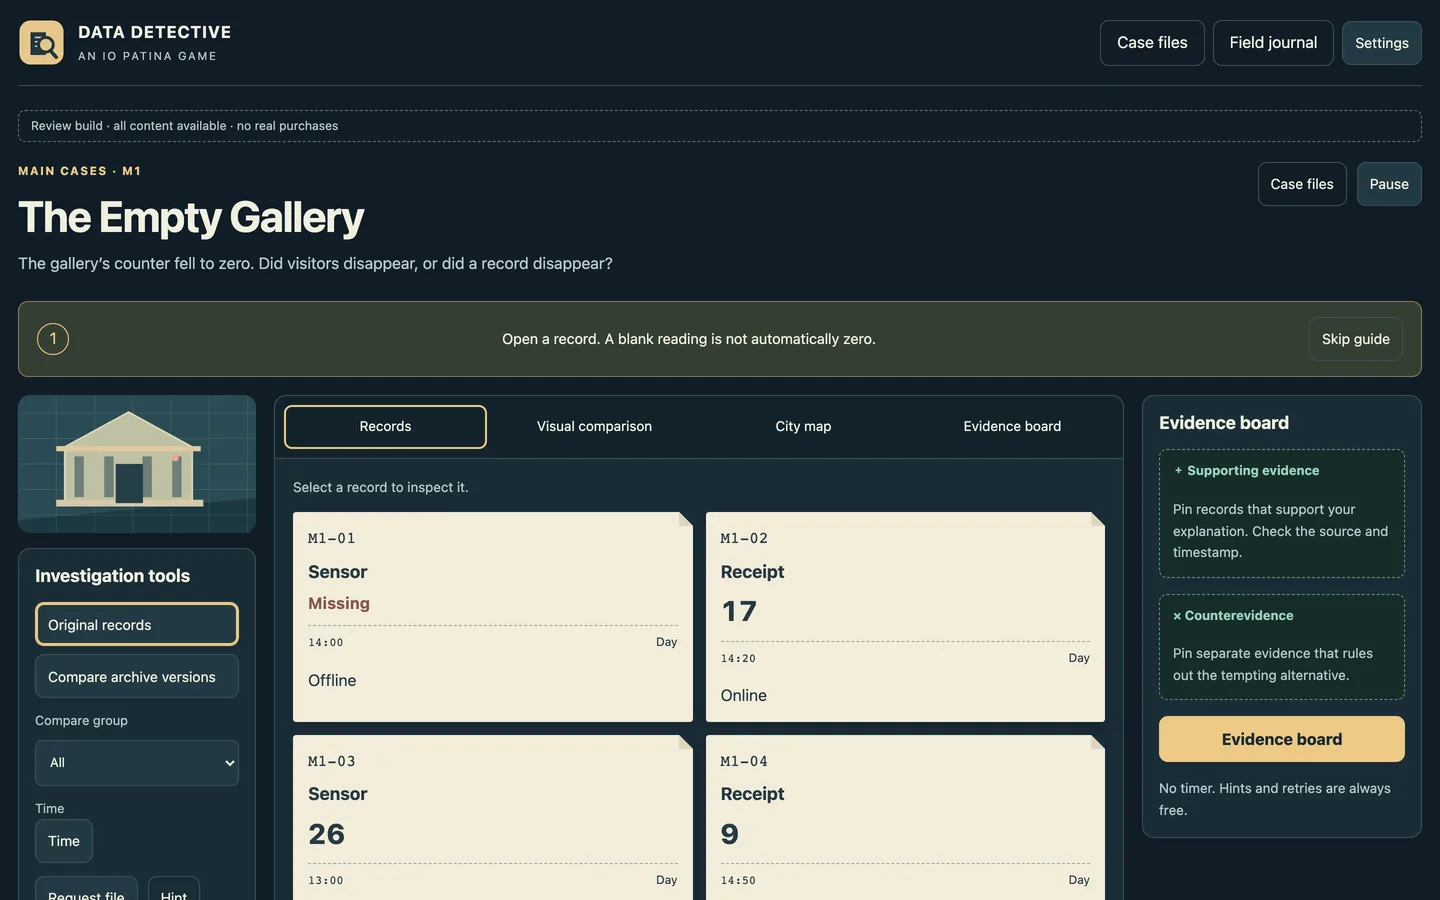Switch to the Records tab
Image resolution: width=1440 pixels, height=900 pixels.
[x=385, y=427]
